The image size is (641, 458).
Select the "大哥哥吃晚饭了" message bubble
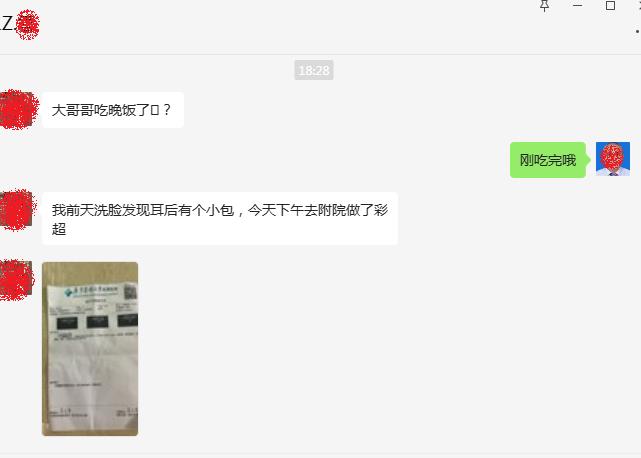point(113,110)
